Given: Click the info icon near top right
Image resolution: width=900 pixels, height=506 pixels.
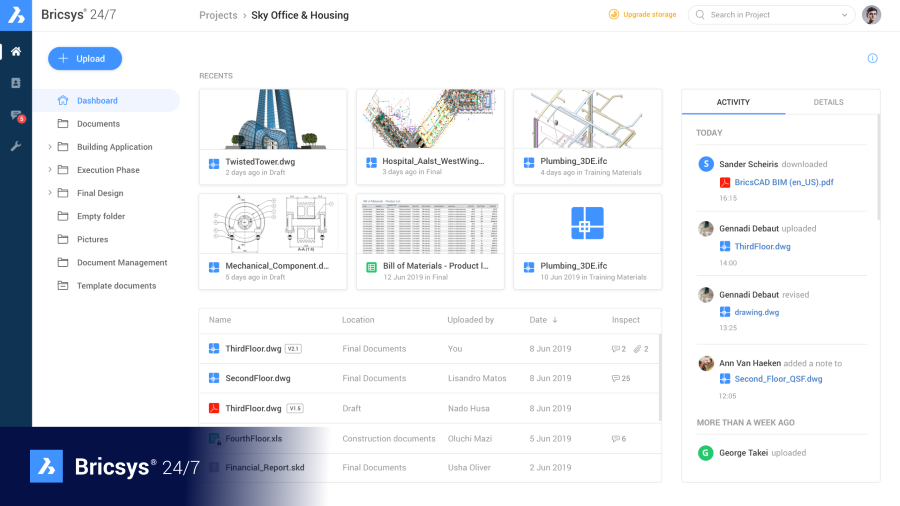Looking at the screenshot, I should tap(872, 59).
